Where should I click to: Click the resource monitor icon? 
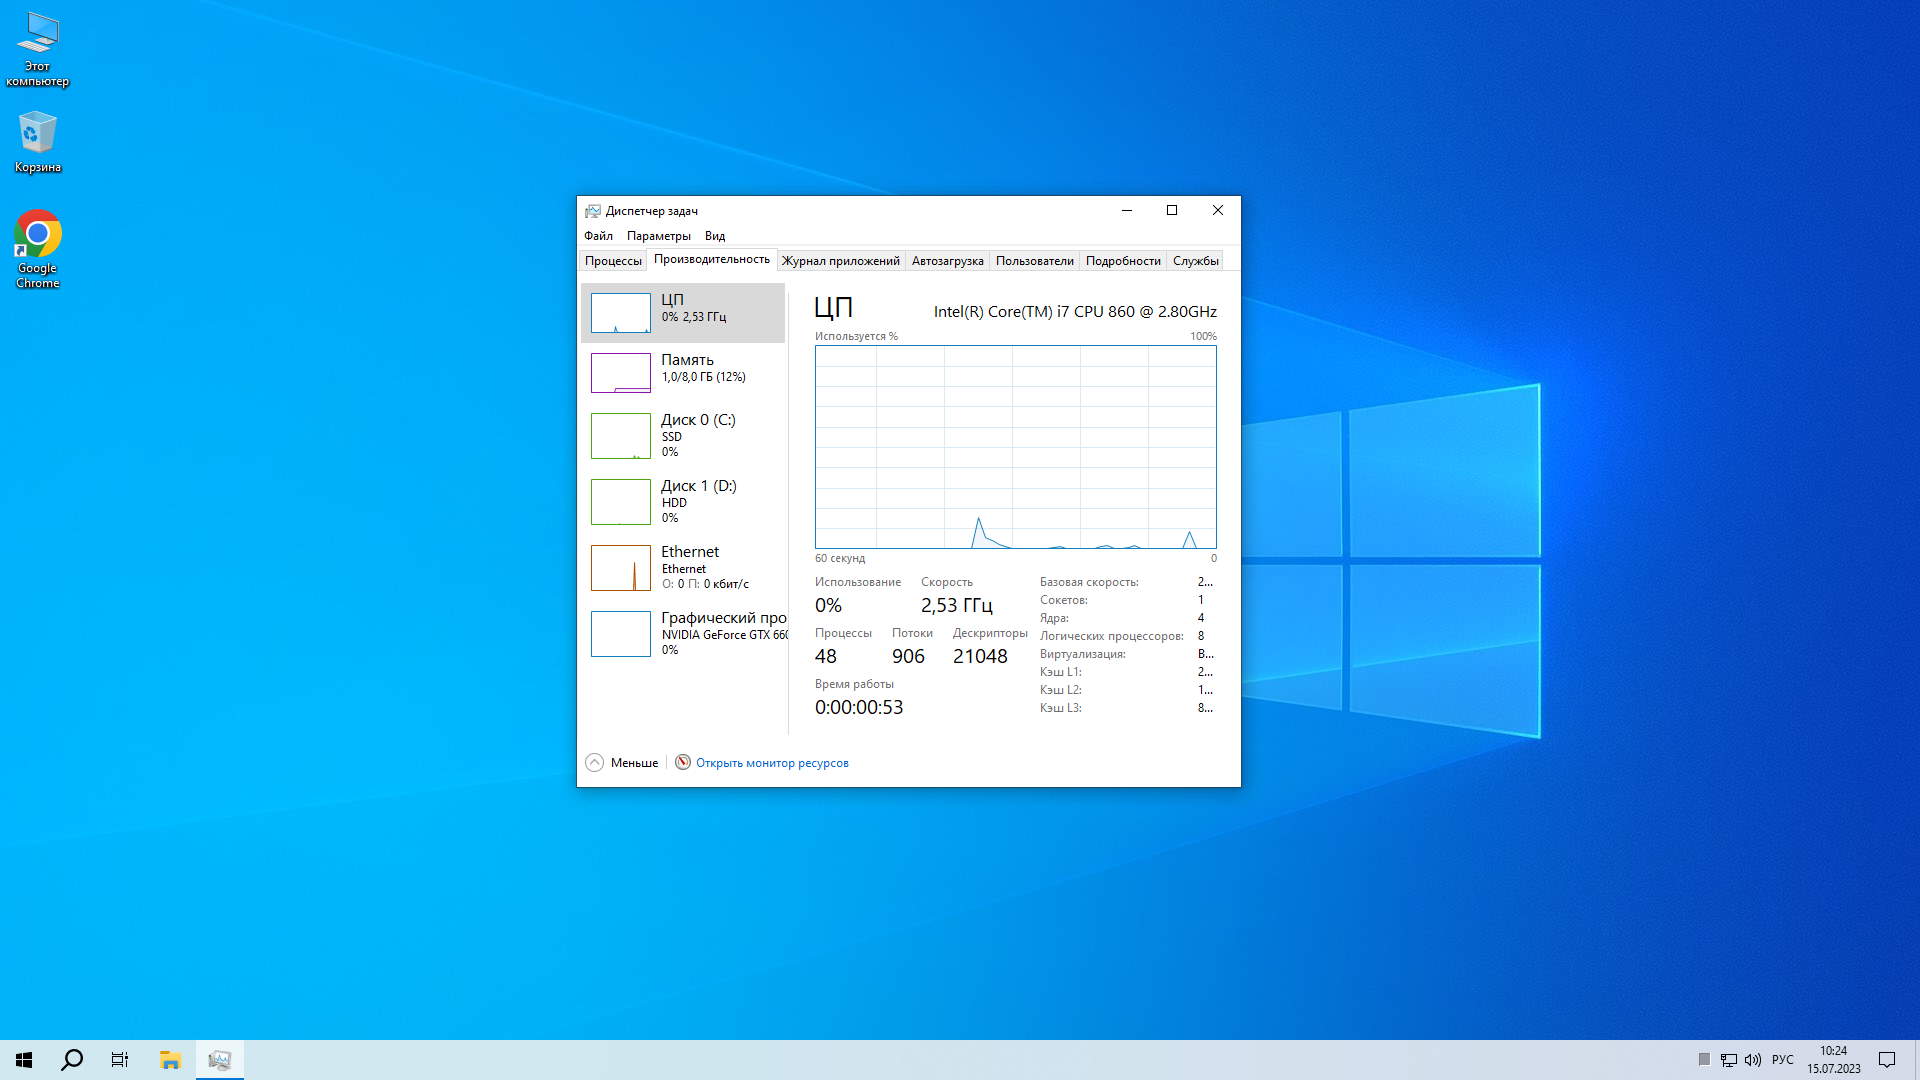tap(683, 762)
